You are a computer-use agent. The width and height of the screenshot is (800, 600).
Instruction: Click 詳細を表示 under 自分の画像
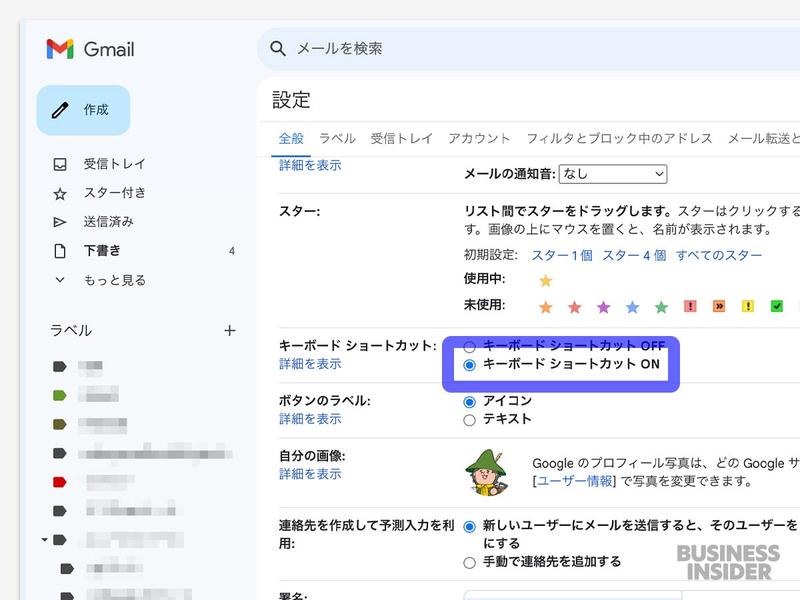(x=310, y=474)
